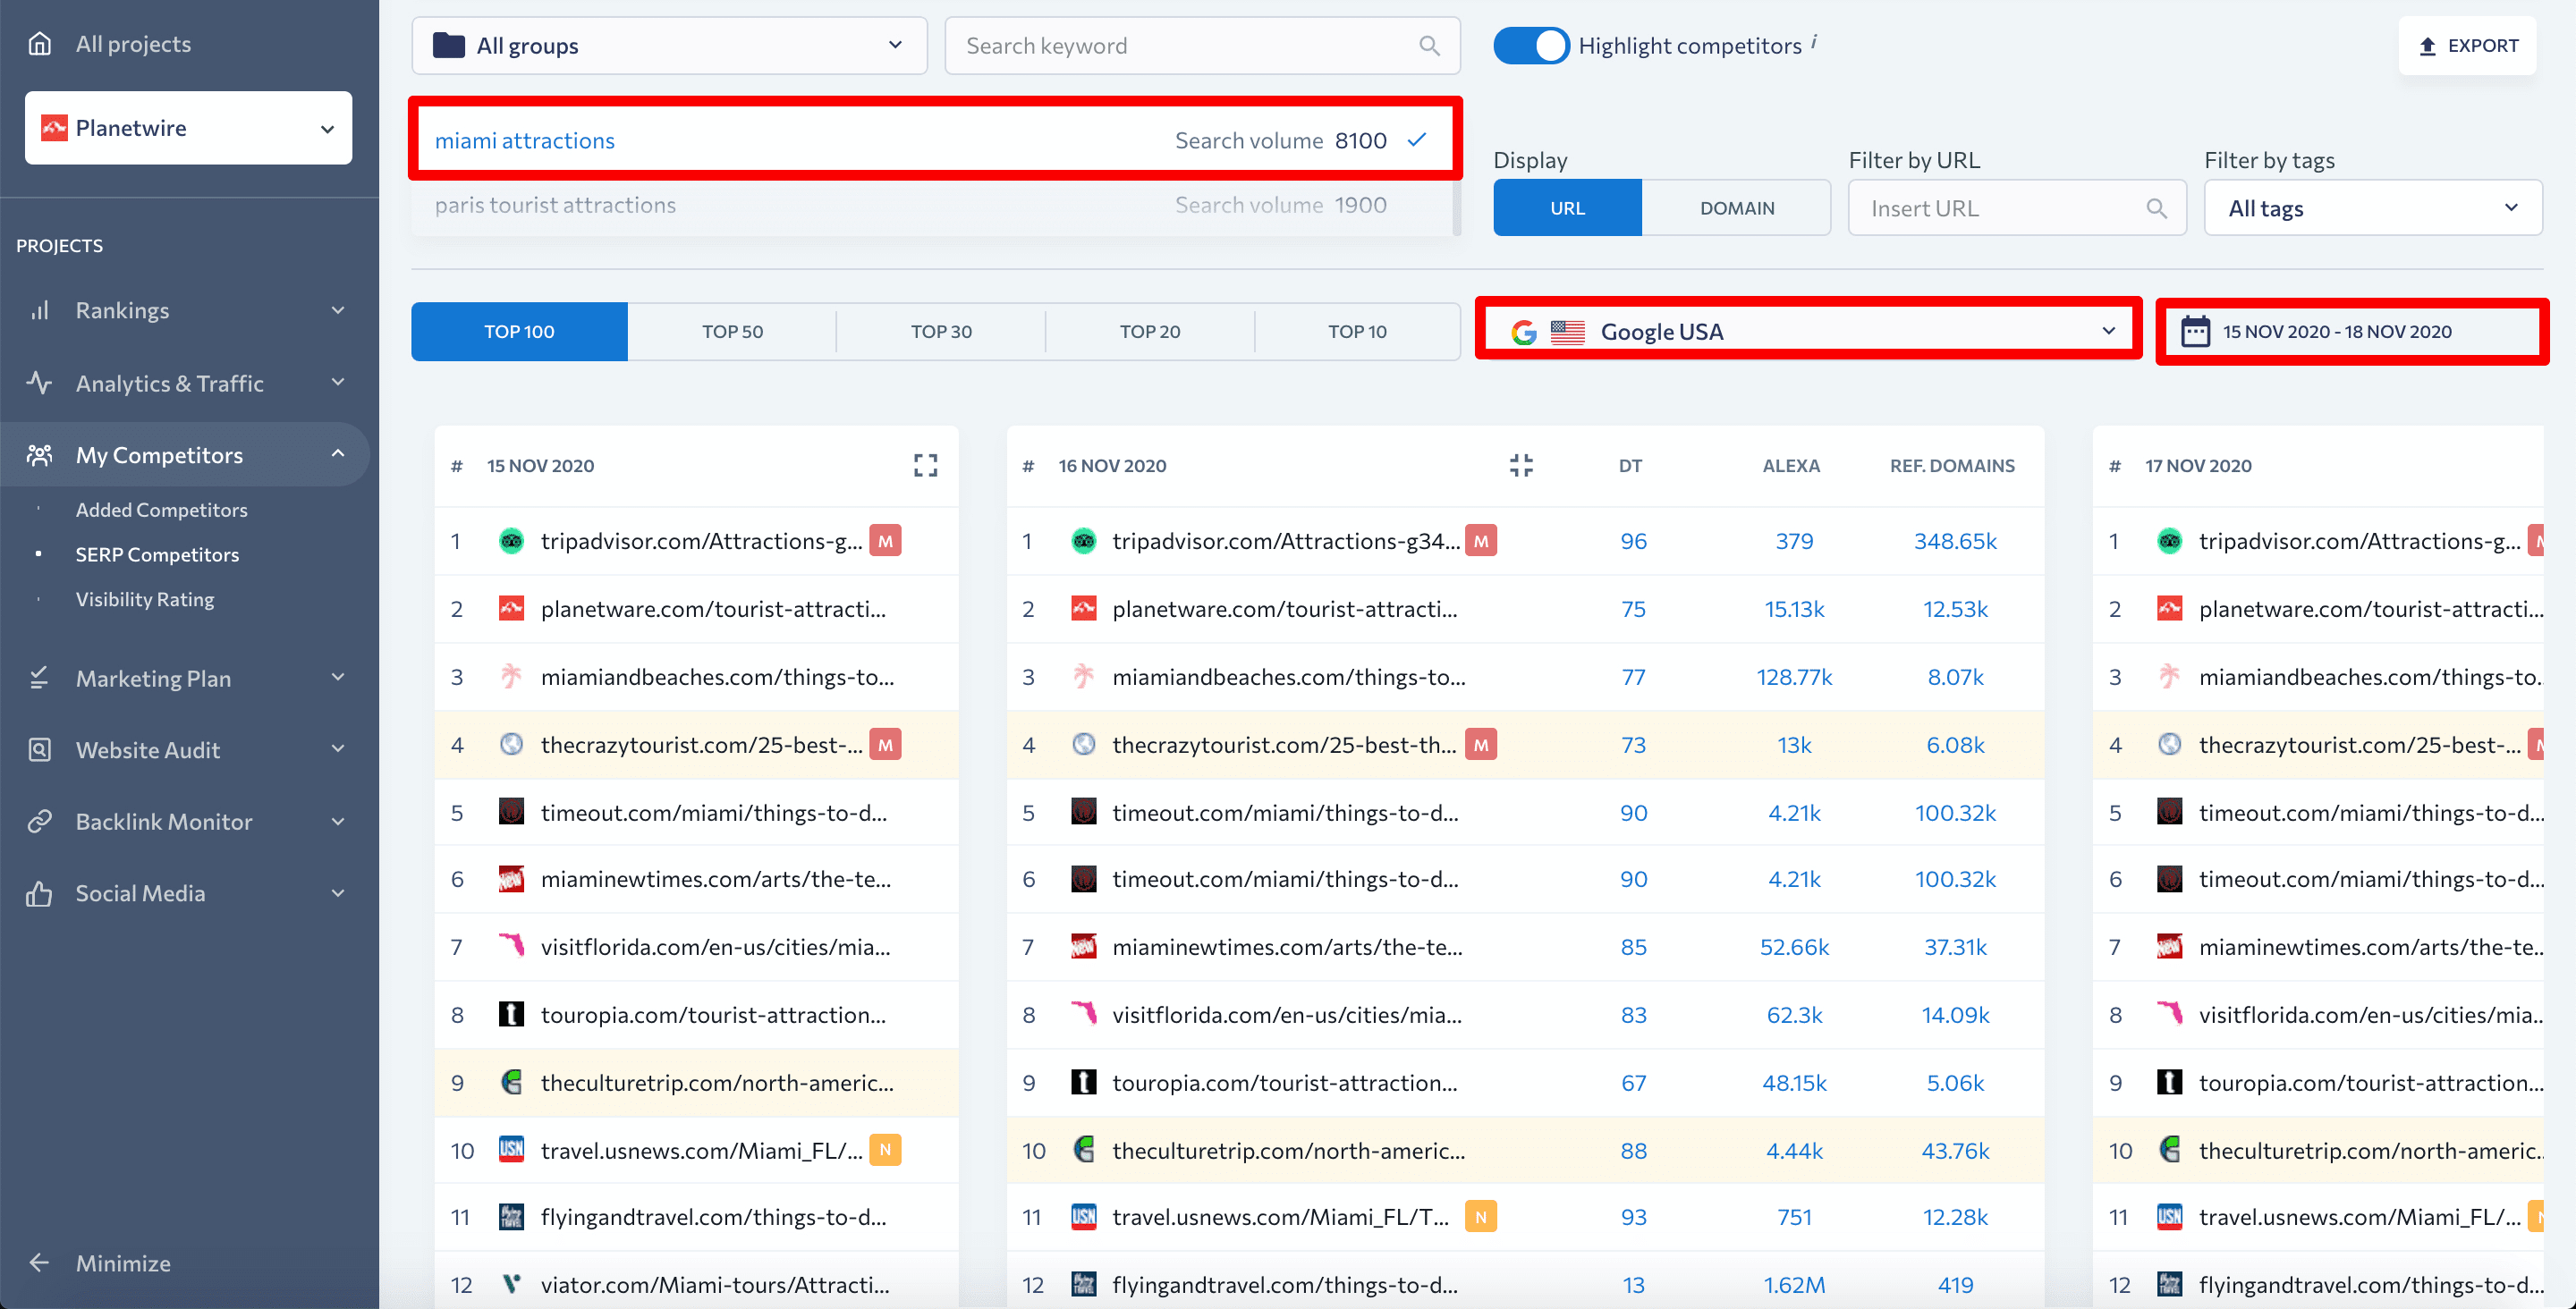2576x1309 pixels.
Task: Select the TOP 50 tab
Action: (732, 331)
